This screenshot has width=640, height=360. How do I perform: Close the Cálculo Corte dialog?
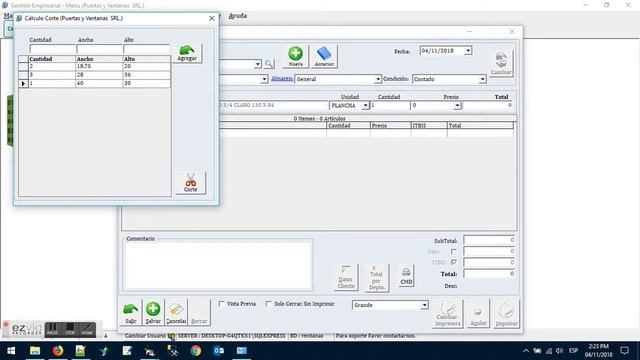click(x=211, y=18)
